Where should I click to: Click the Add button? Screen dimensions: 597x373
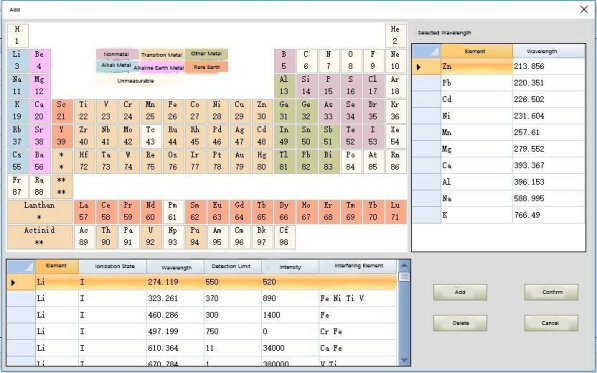coord(460,292)
